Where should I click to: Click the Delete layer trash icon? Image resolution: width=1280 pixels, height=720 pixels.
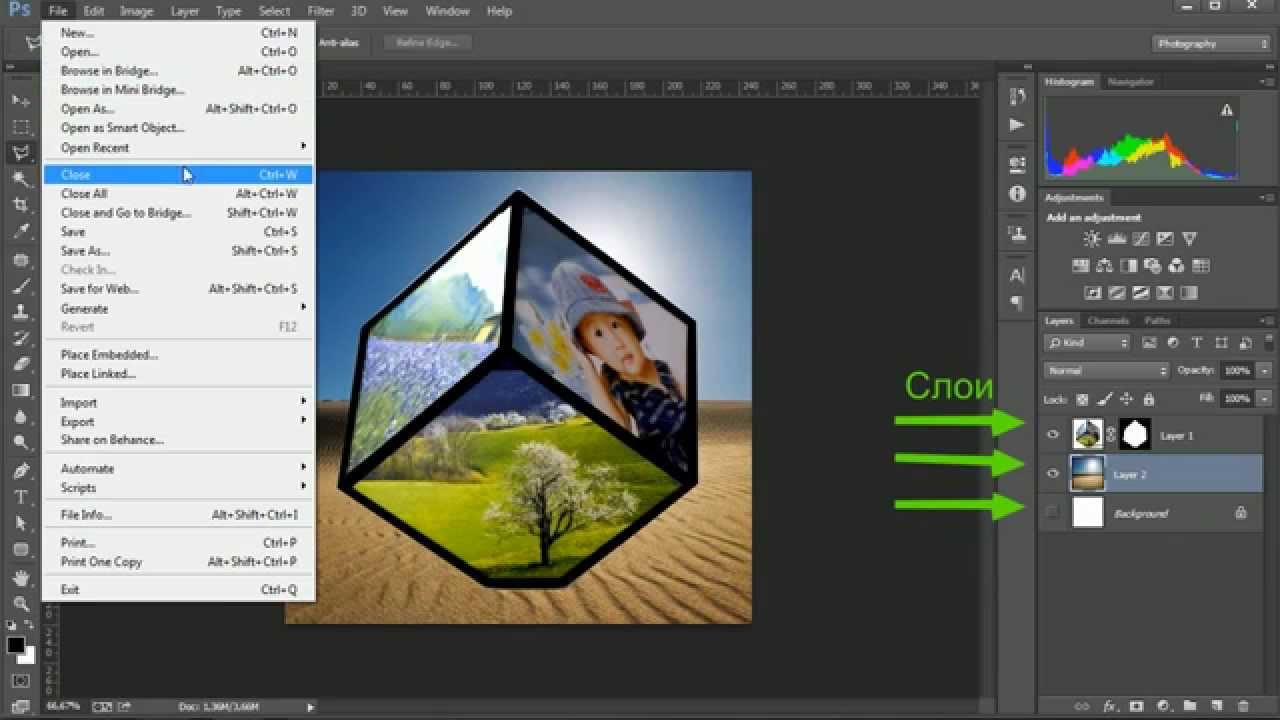coord(1243,706)
